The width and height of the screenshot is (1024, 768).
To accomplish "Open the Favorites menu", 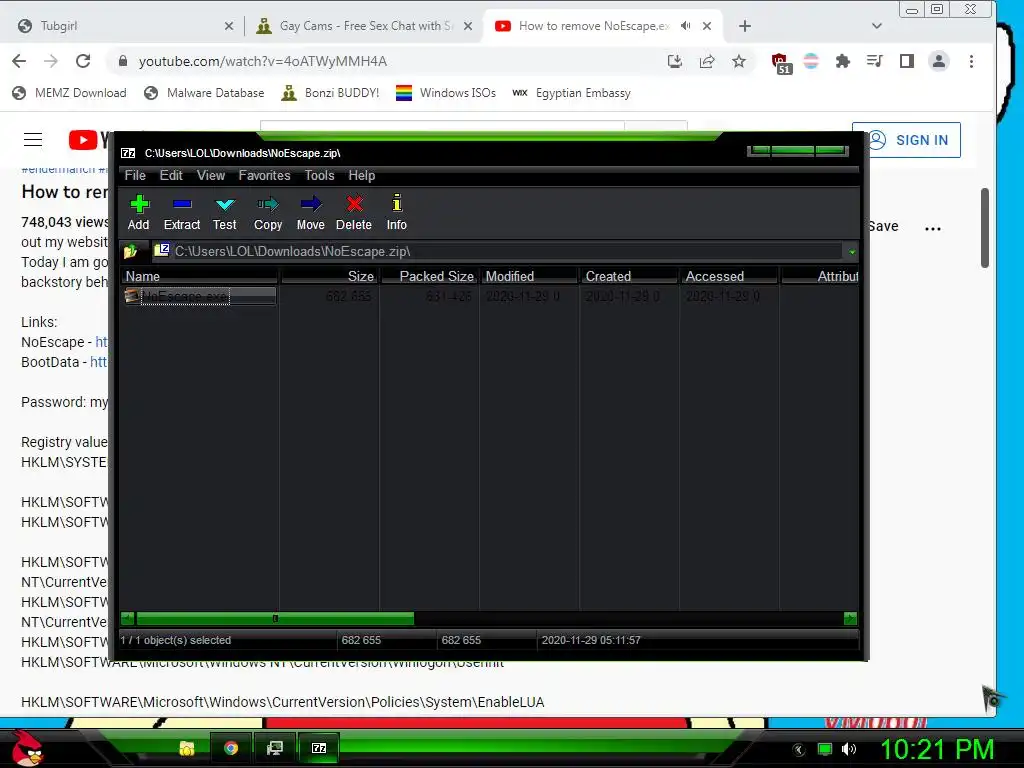I will (x=264, y=176).
